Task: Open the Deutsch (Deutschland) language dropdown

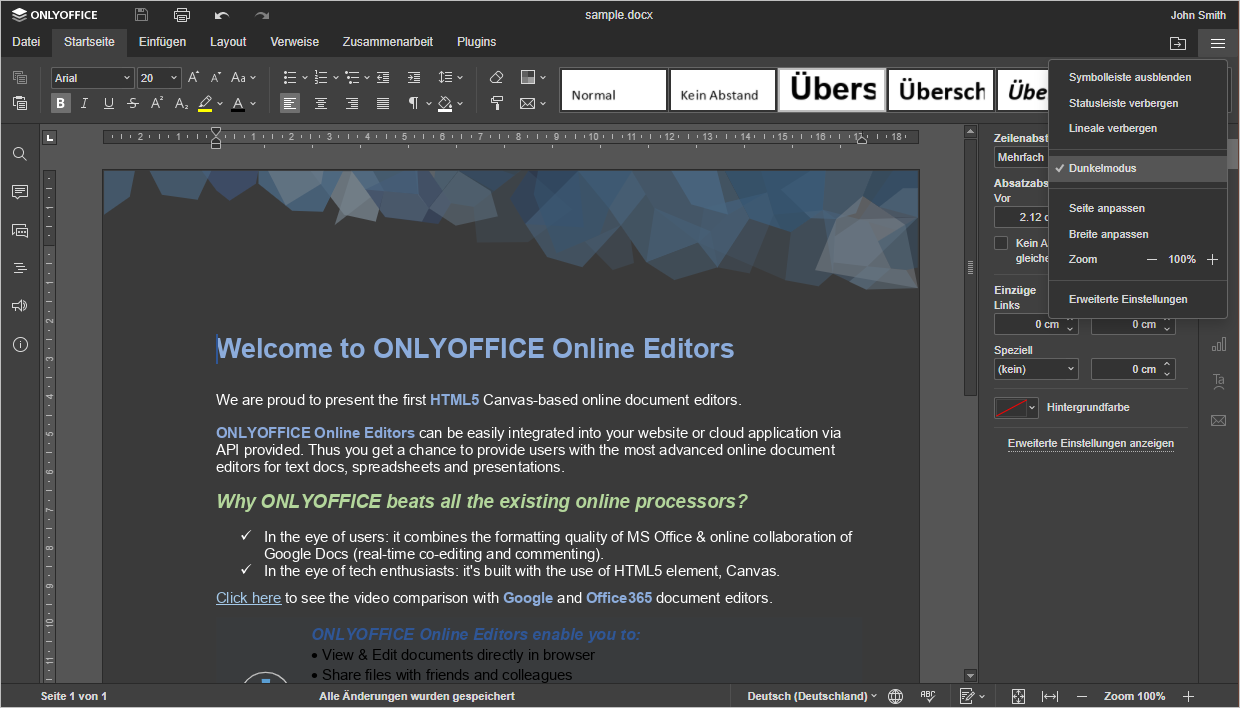Action: coord(812,696)
